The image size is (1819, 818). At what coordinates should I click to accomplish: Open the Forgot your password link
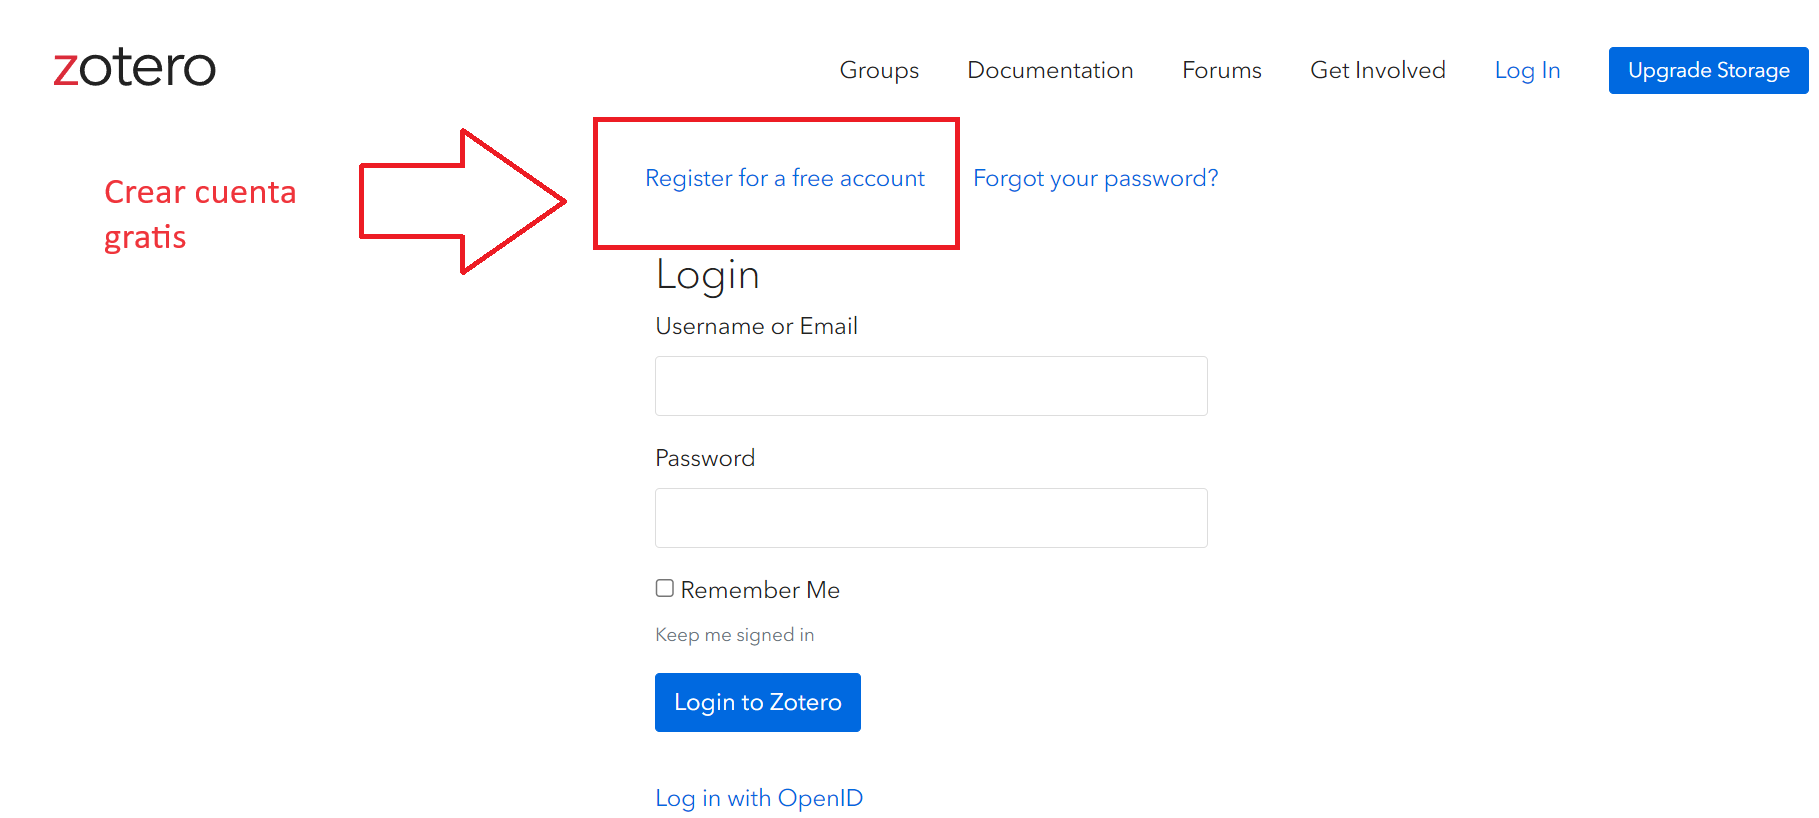point(1095,178)
